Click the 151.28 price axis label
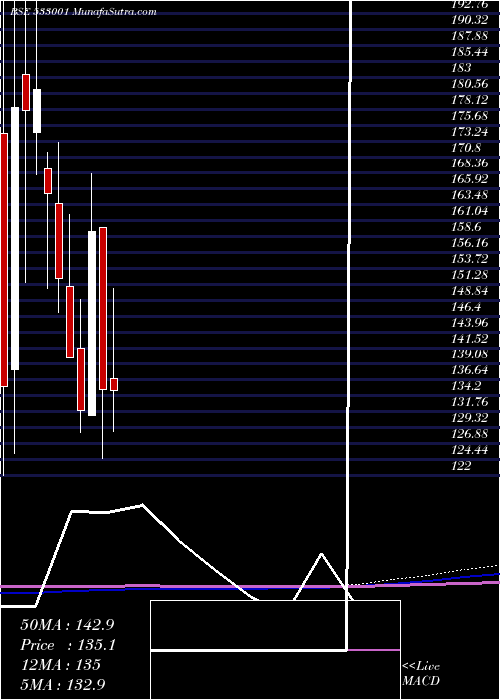The height and width of the screenshot is (700, 500). 470,275
